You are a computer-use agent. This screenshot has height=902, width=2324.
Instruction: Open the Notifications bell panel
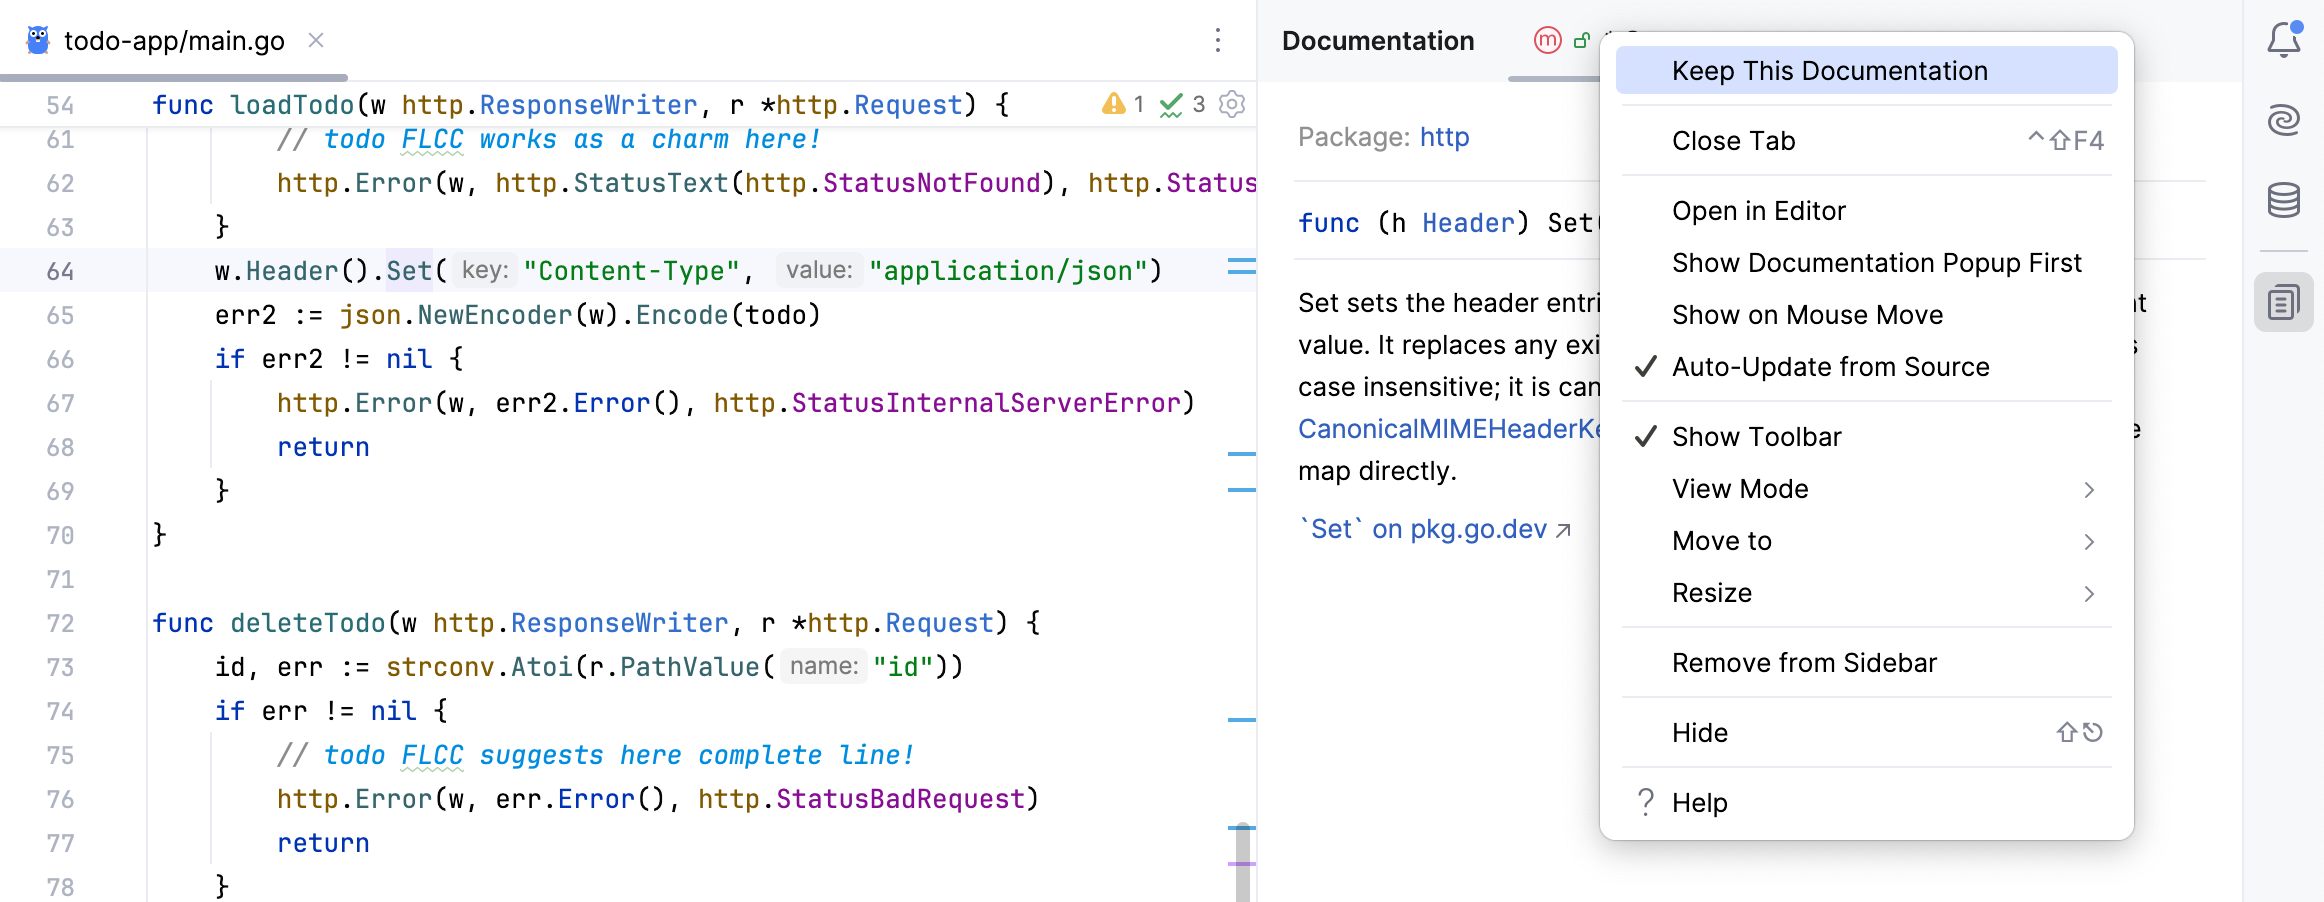click(2285, 41)
